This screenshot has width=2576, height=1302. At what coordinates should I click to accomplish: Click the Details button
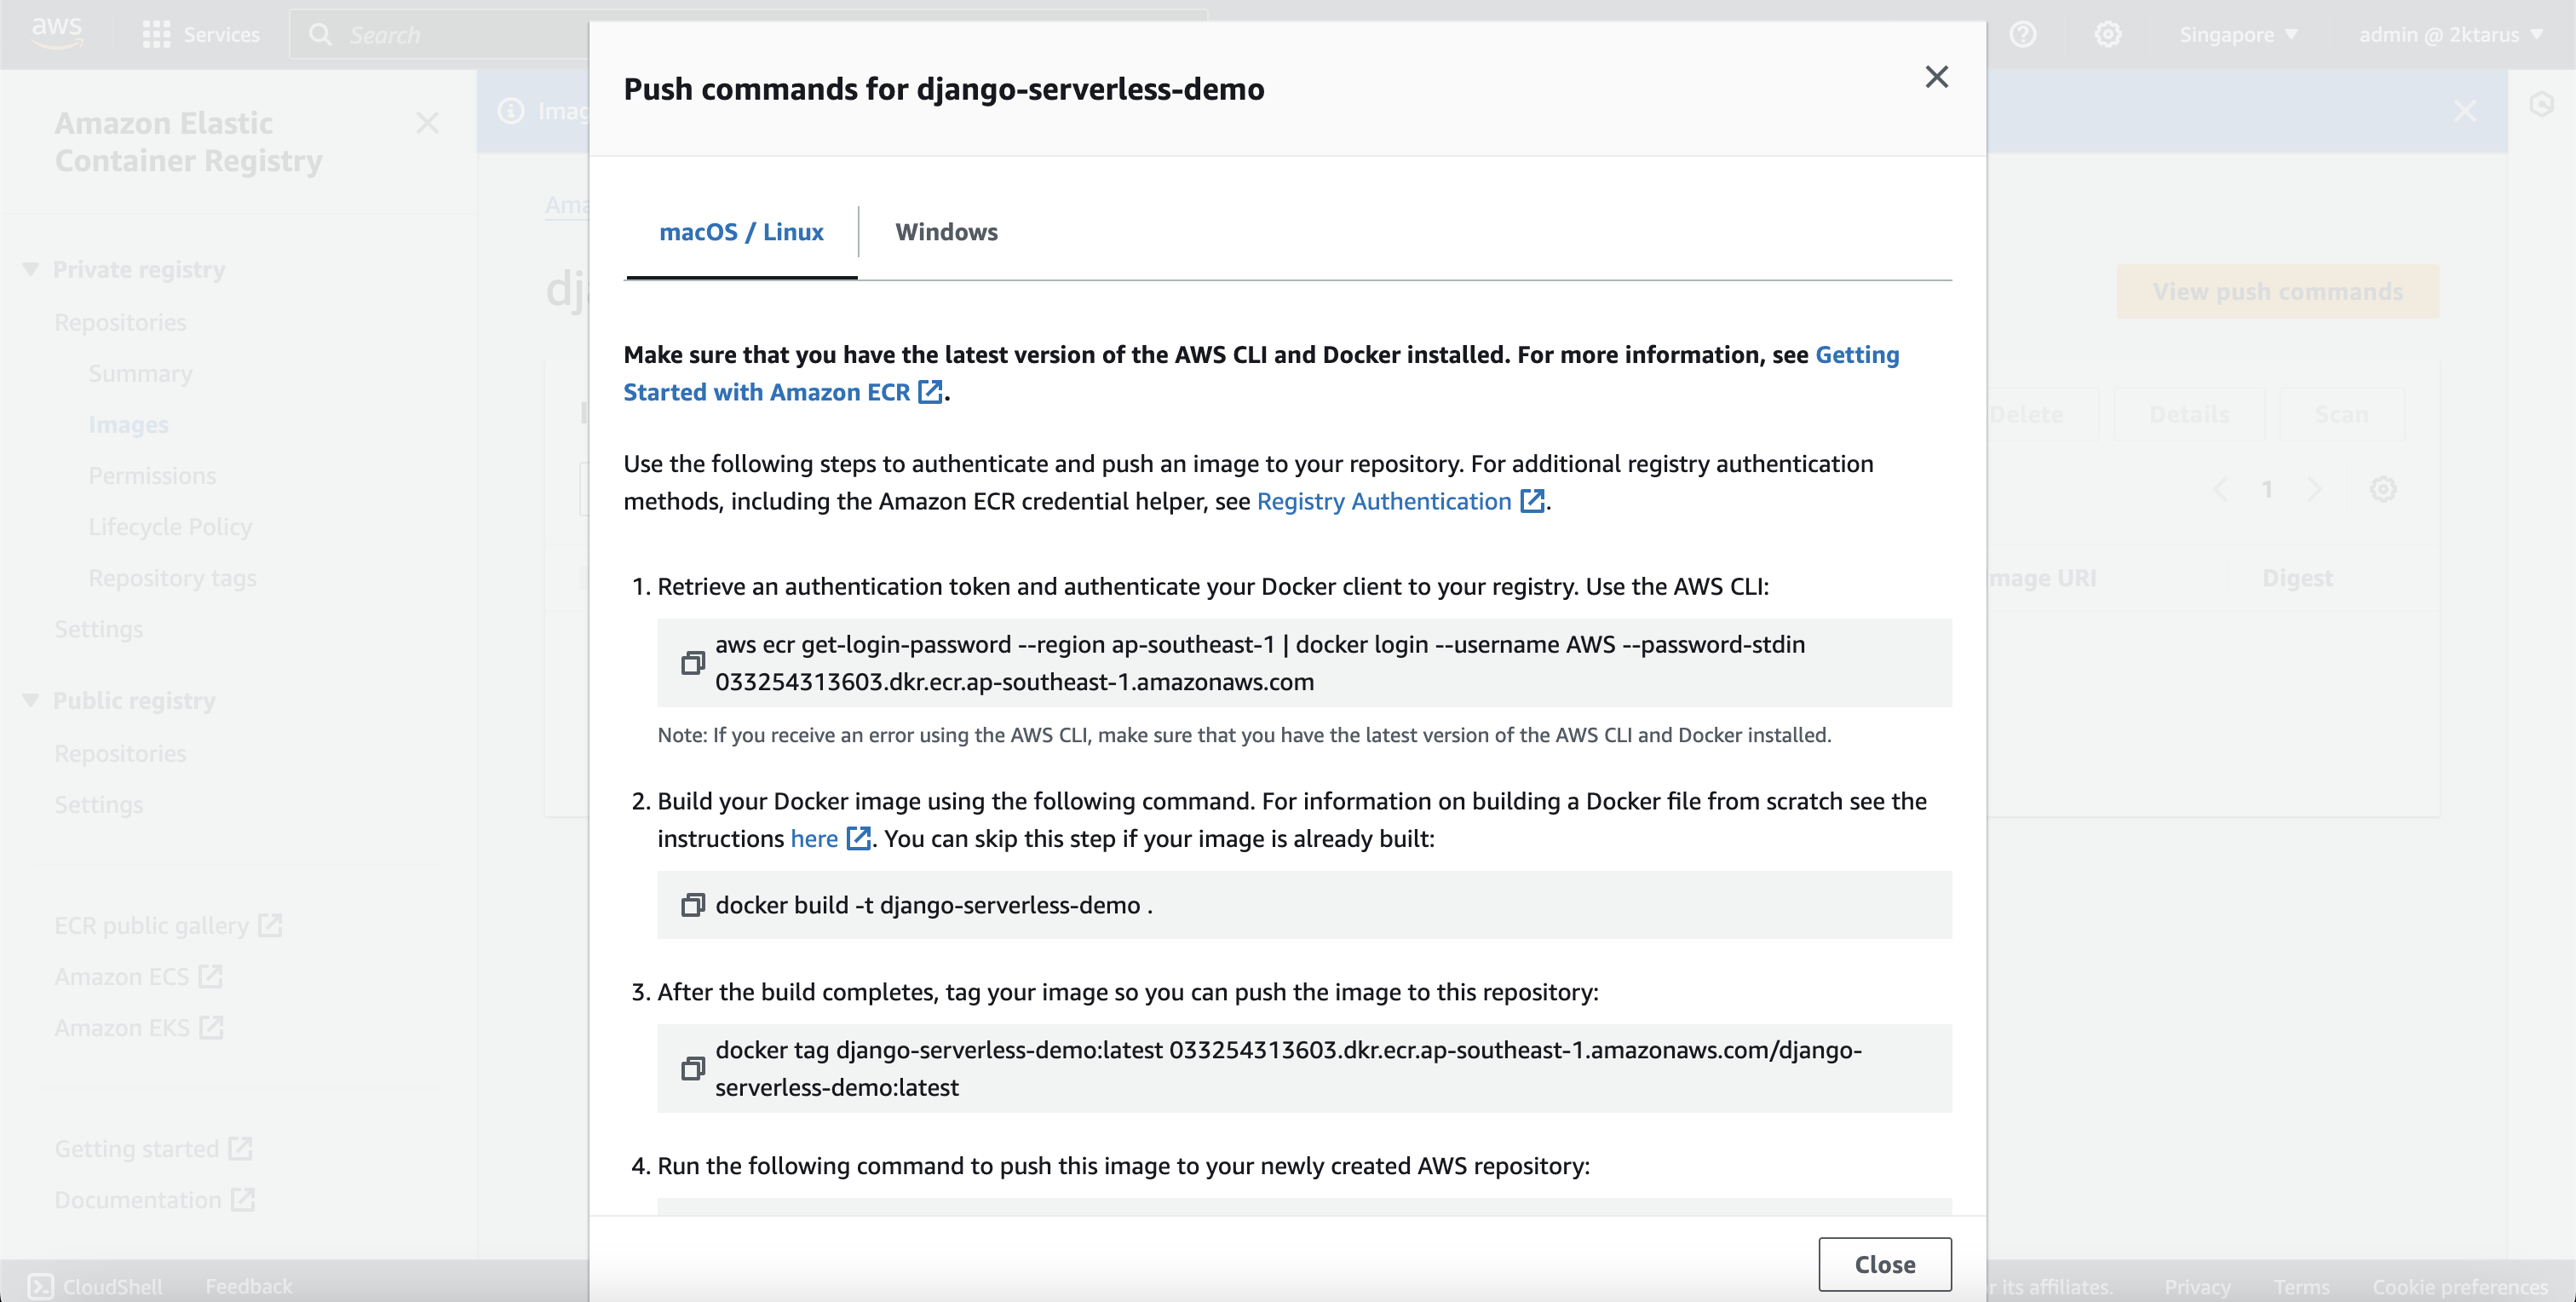click(2189, 414)
